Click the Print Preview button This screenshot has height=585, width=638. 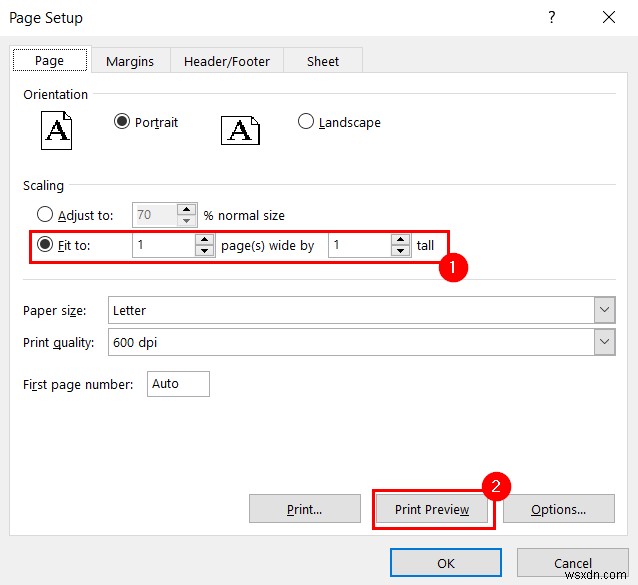[432, 509]
